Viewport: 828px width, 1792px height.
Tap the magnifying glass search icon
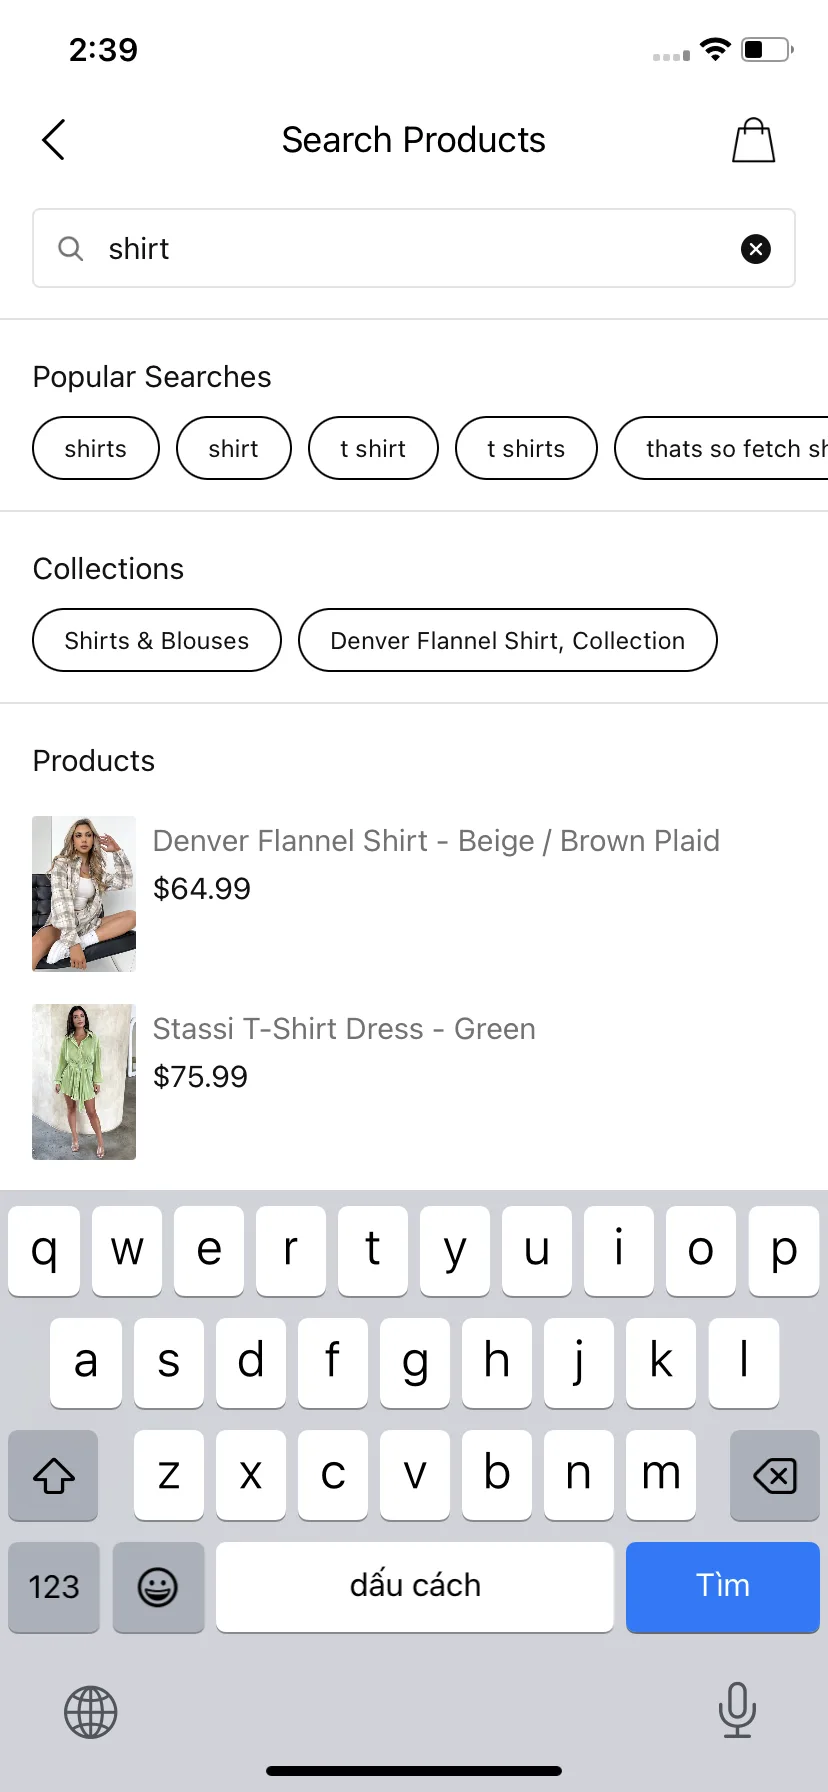[70, 249]
